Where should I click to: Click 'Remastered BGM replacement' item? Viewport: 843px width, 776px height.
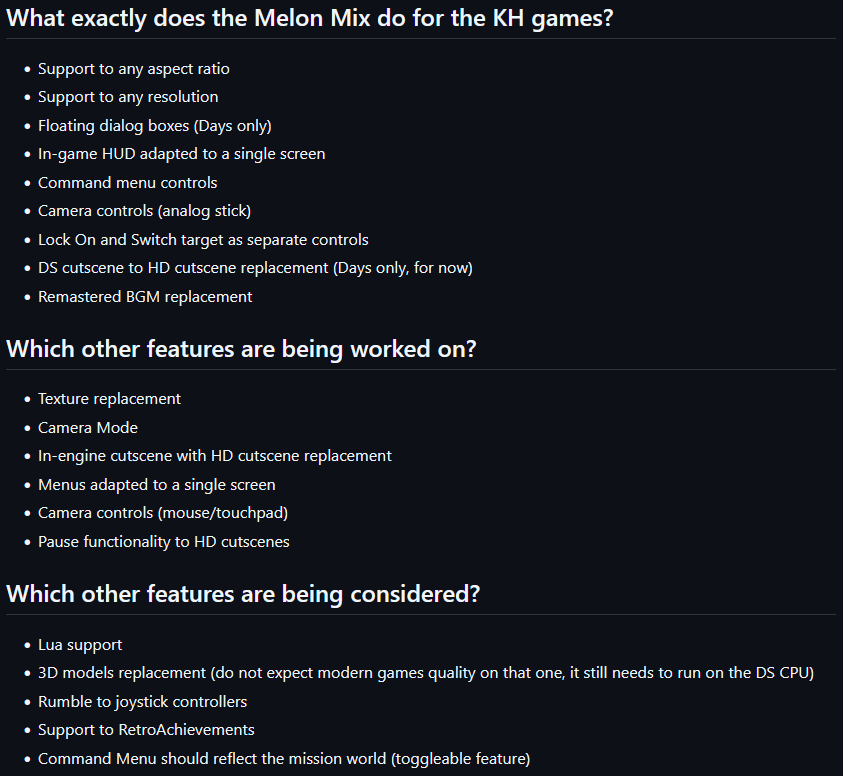(x=145, y=297)
